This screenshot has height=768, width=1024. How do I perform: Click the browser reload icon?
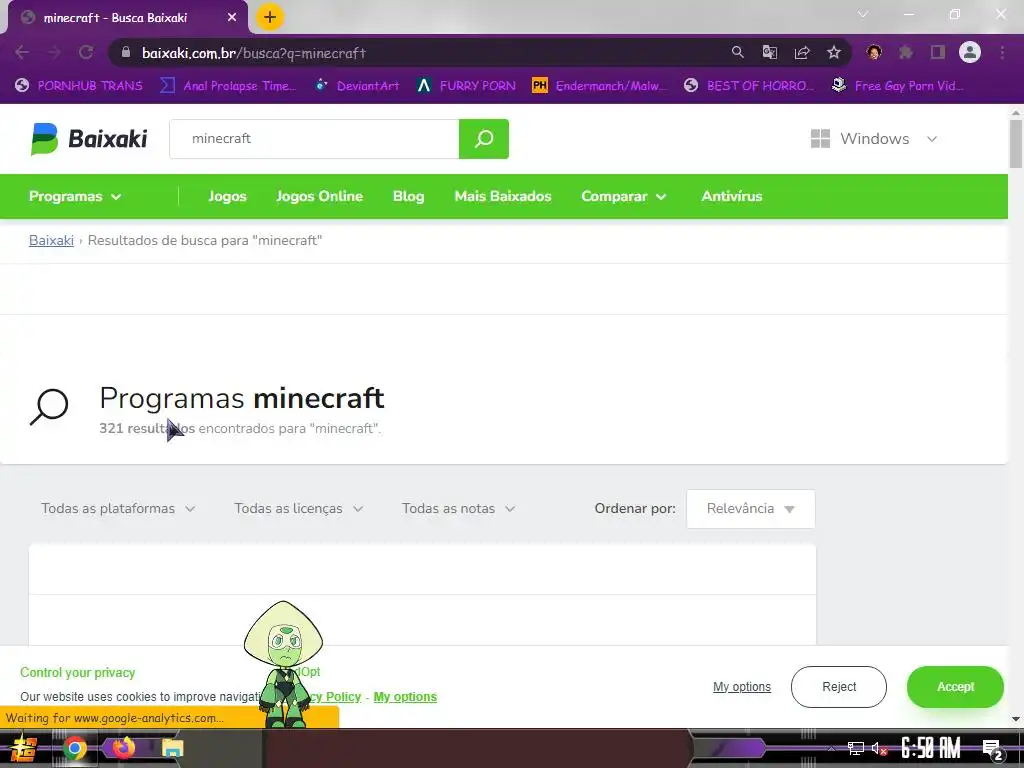point(86,52)
